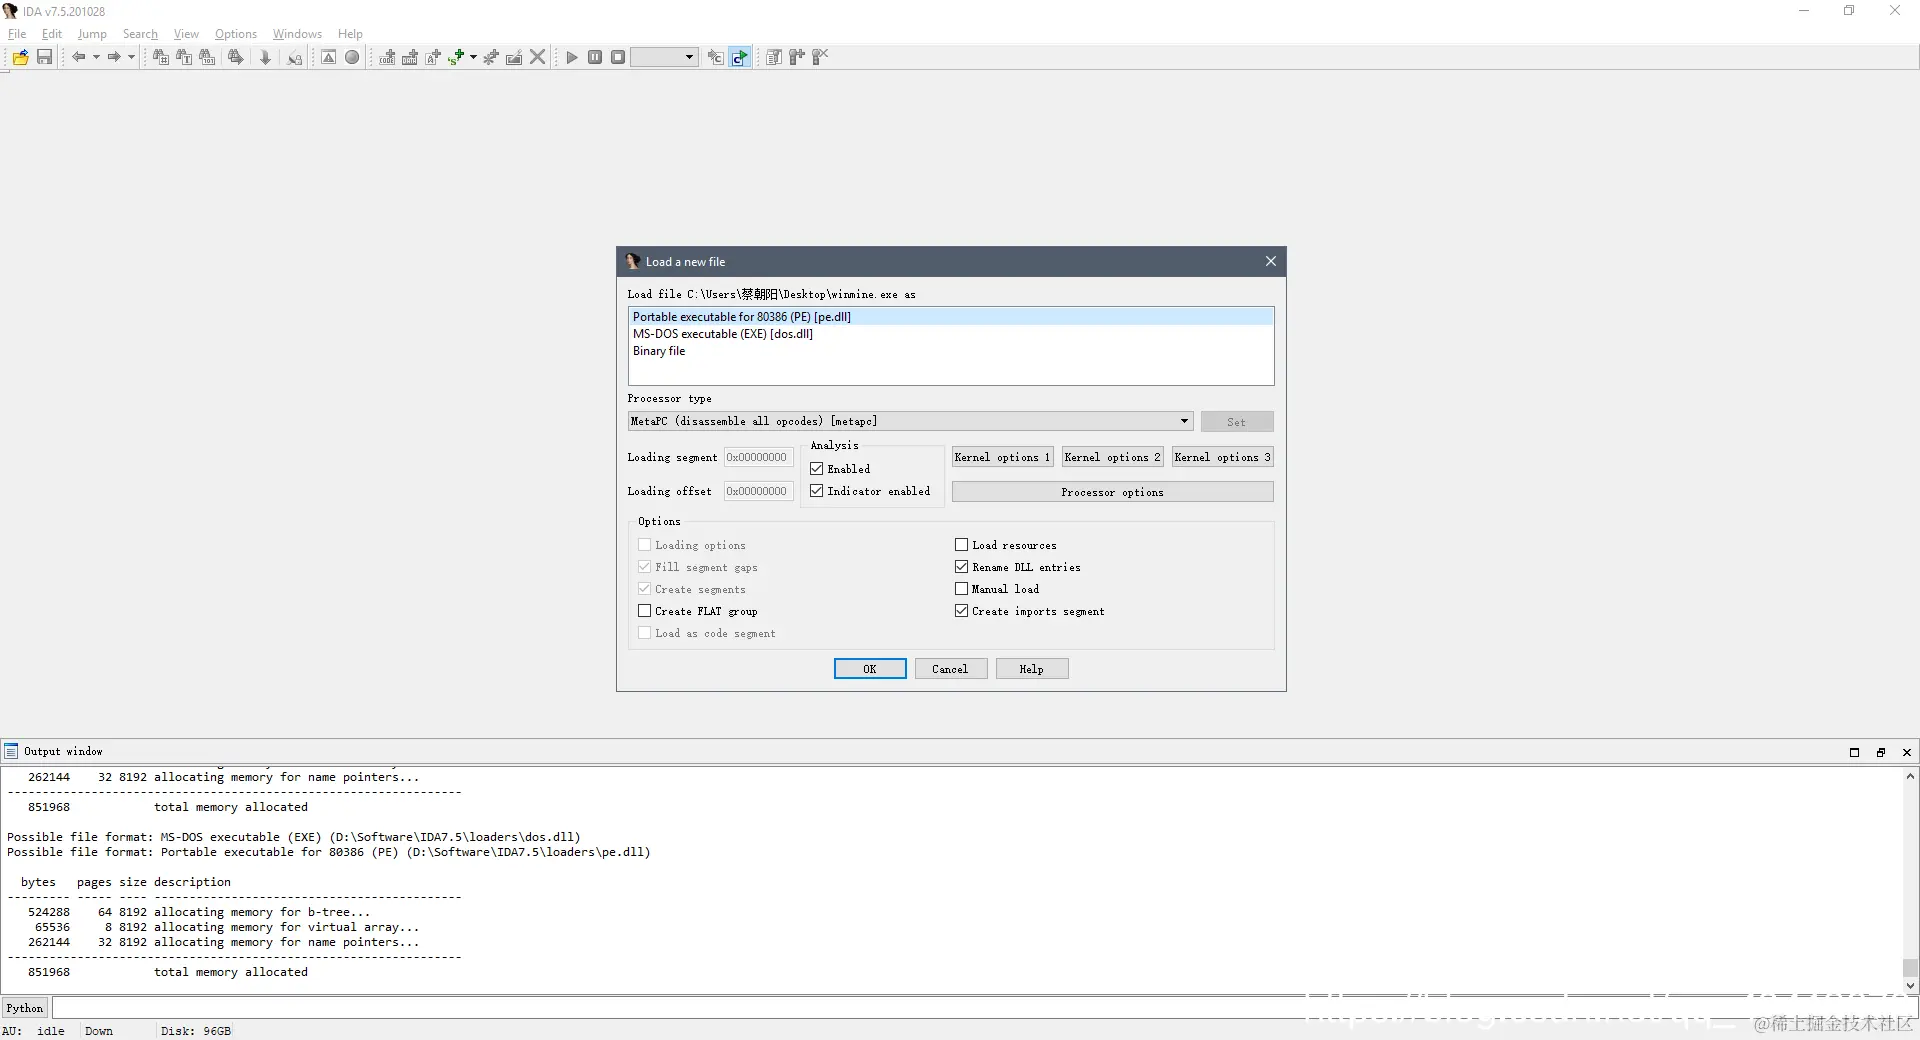Expand the structure icon dropdown arrow
The height and width of the screenshot is (1040, 1920).
pos(473,57)
